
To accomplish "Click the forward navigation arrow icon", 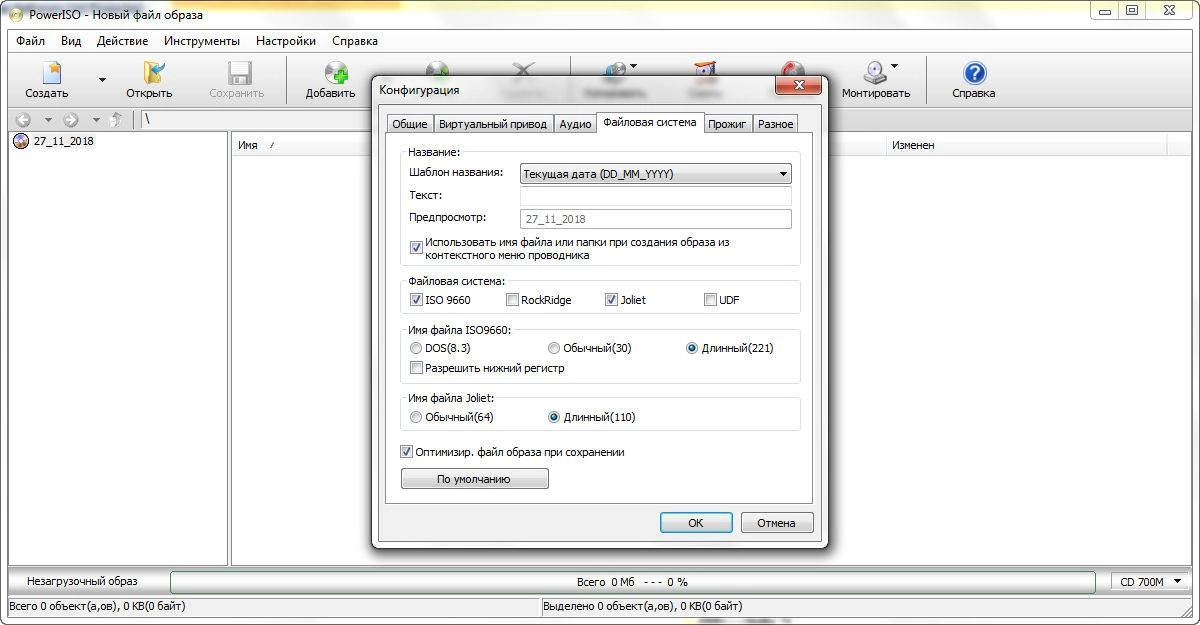I will (x=70, y=119).
